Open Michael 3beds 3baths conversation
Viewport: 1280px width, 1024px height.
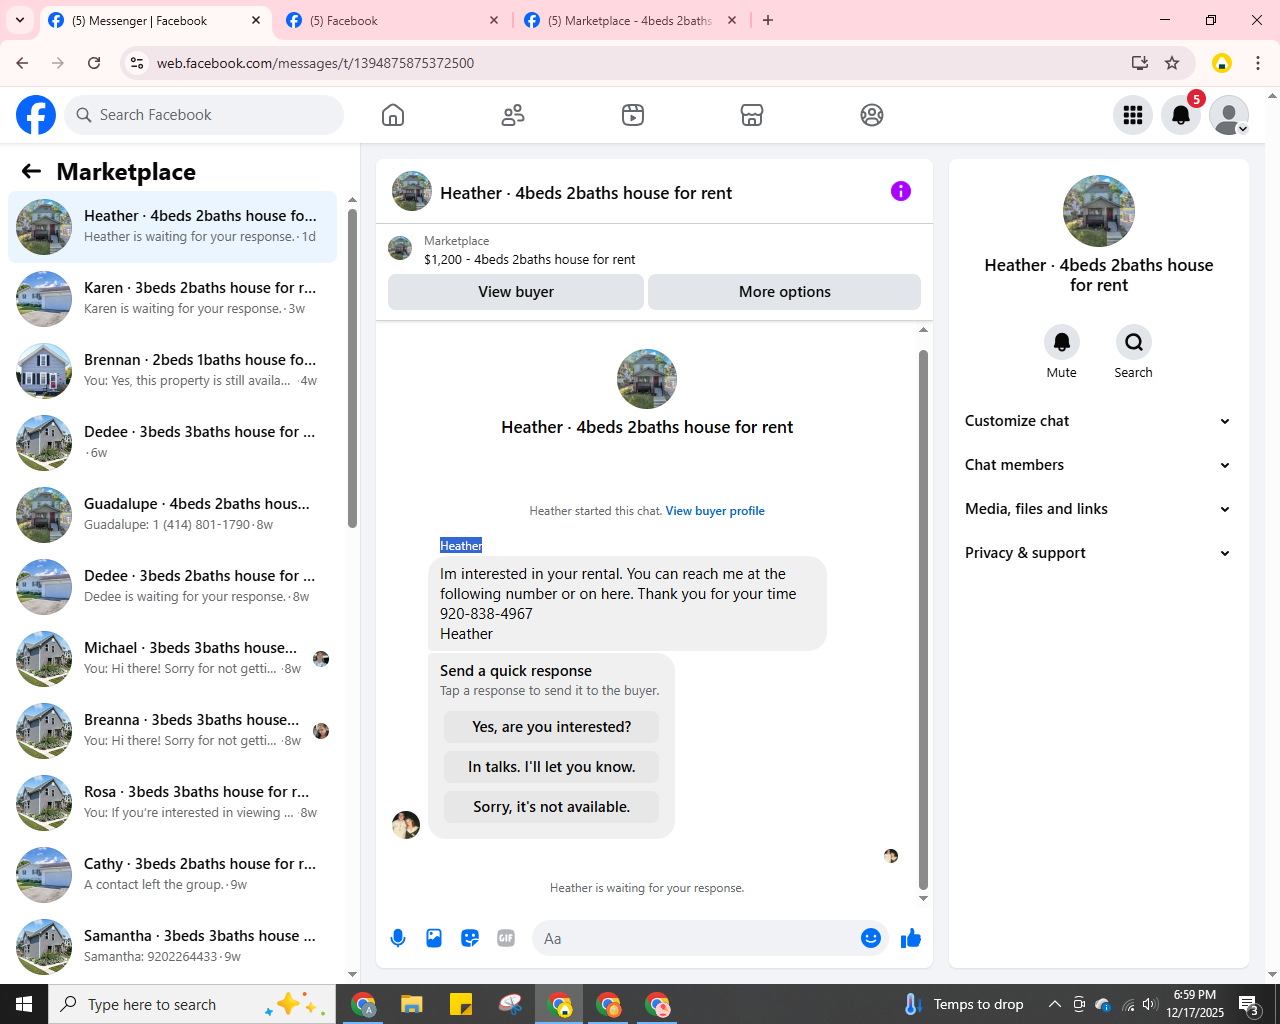pos(172,659)
